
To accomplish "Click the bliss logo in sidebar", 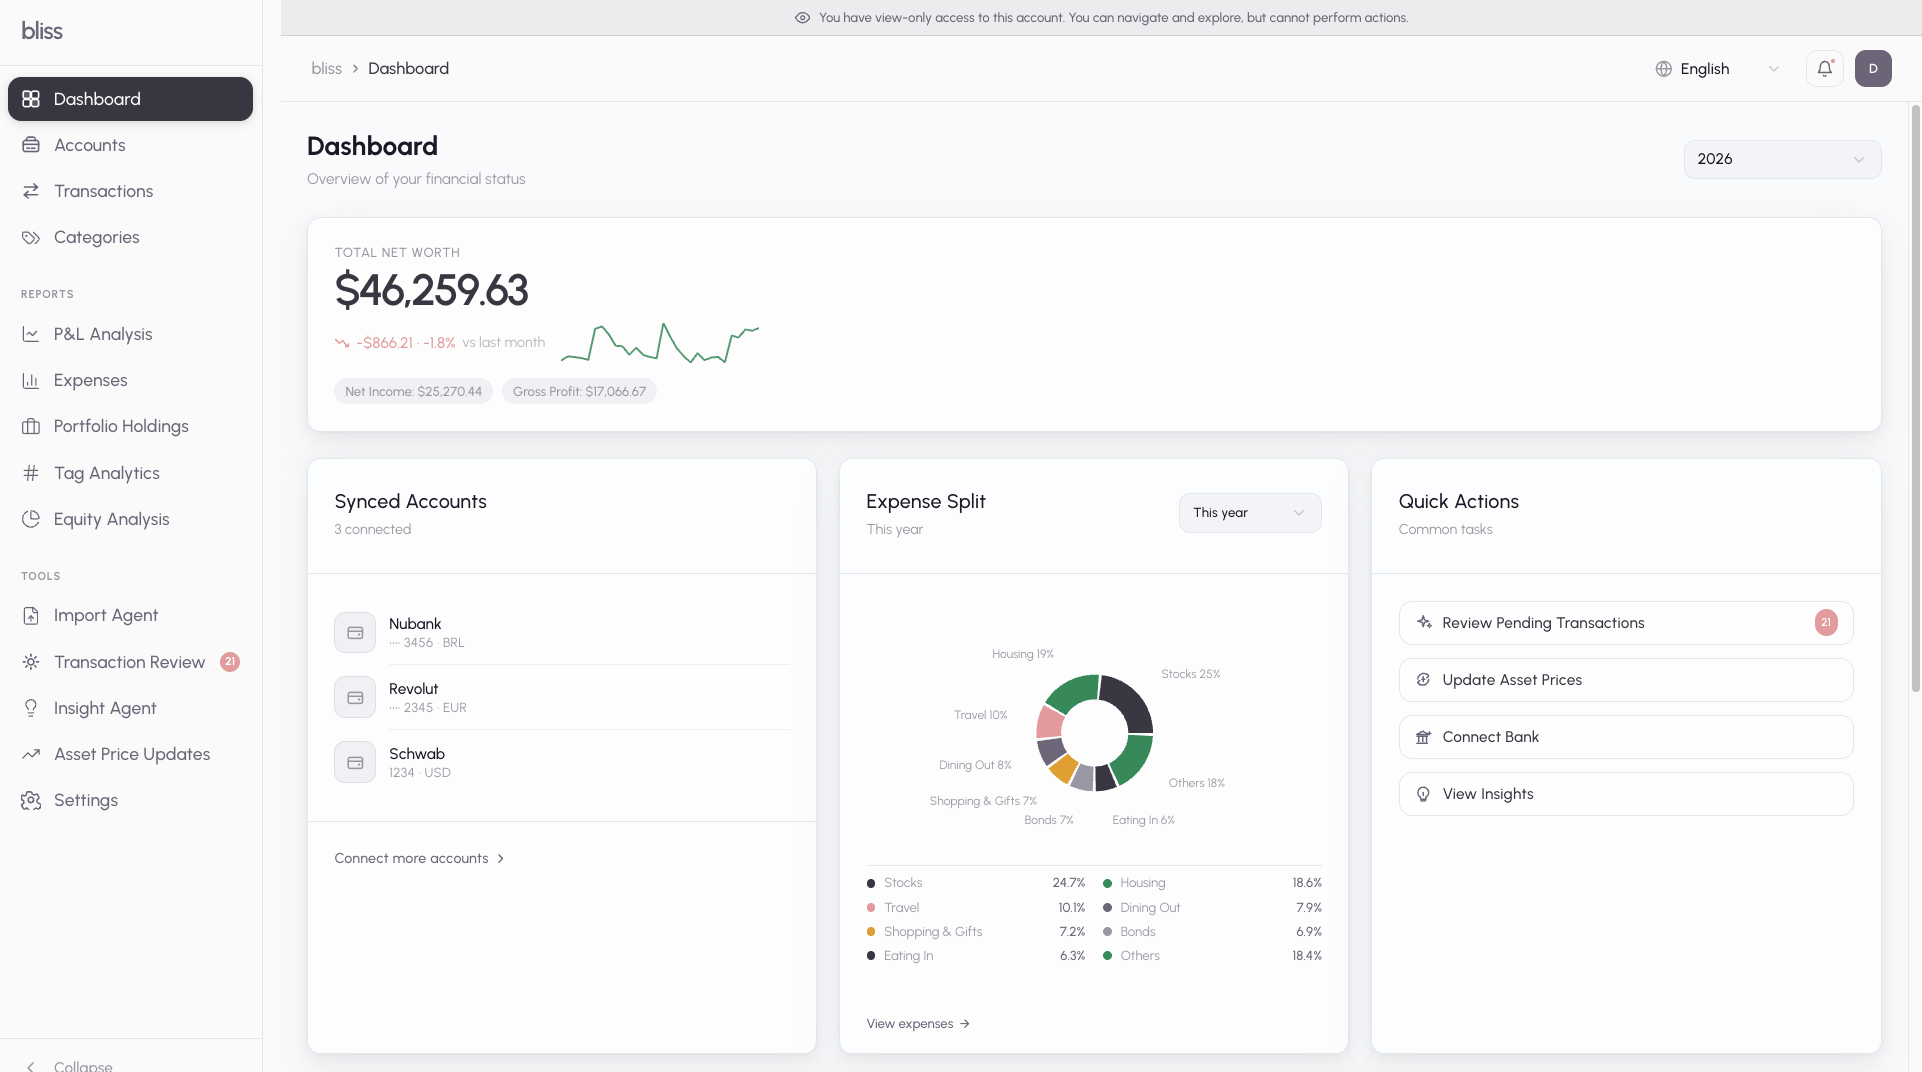I will pos(42,31).
